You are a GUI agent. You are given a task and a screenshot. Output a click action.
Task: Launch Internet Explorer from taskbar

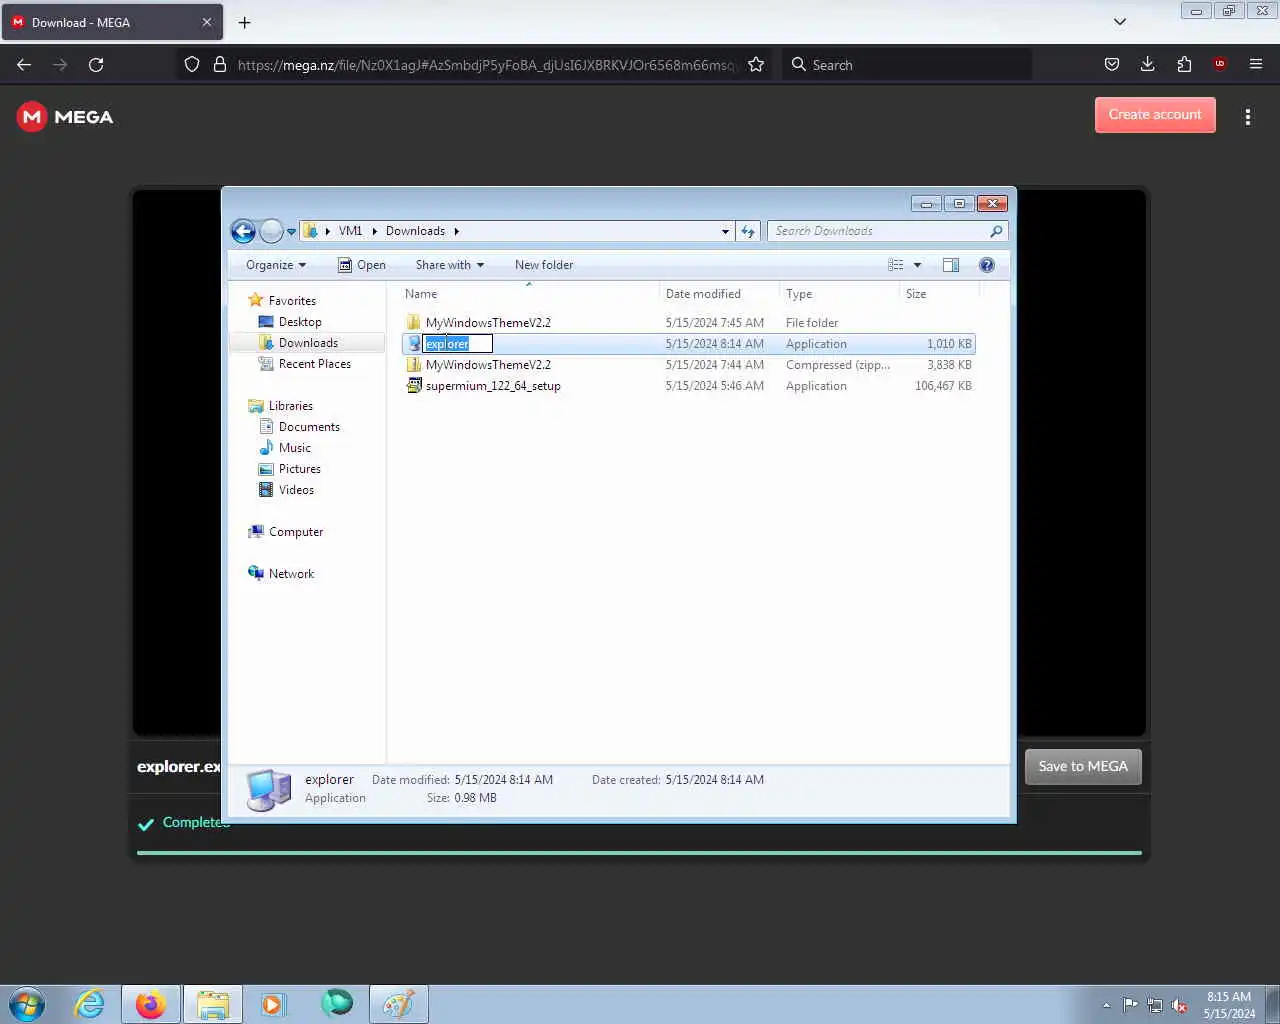[x=90, y=1004]
